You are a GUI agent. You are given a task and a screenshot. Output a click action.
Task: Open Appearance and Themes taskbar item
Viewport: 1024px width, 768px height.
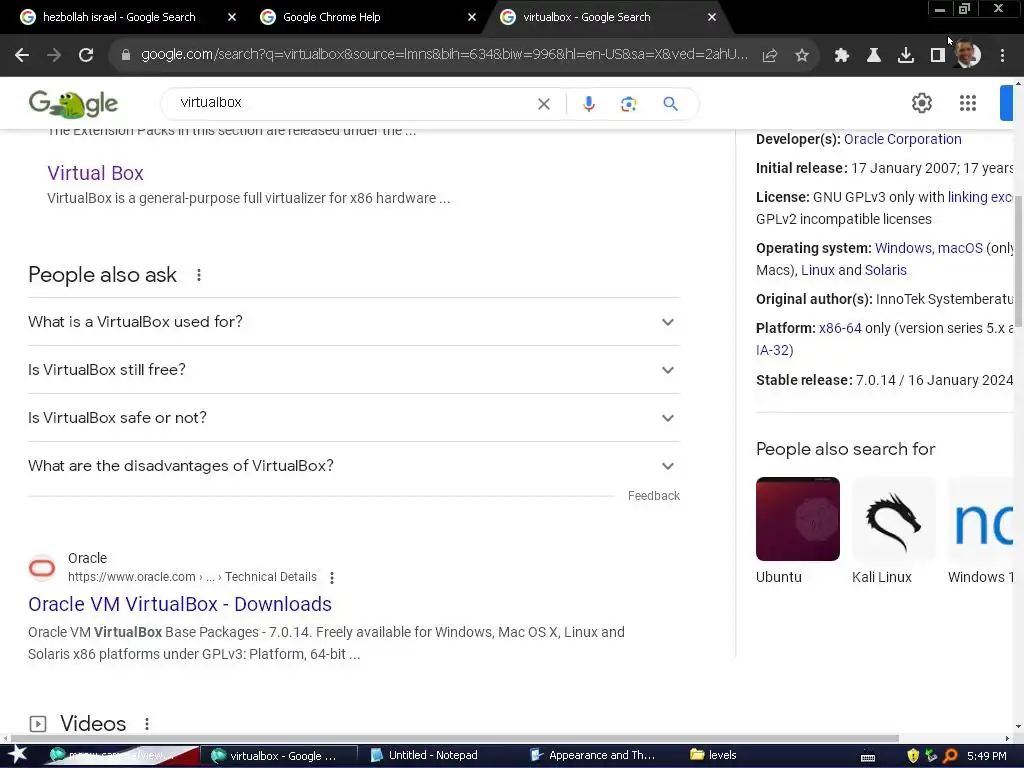(594, 756)
